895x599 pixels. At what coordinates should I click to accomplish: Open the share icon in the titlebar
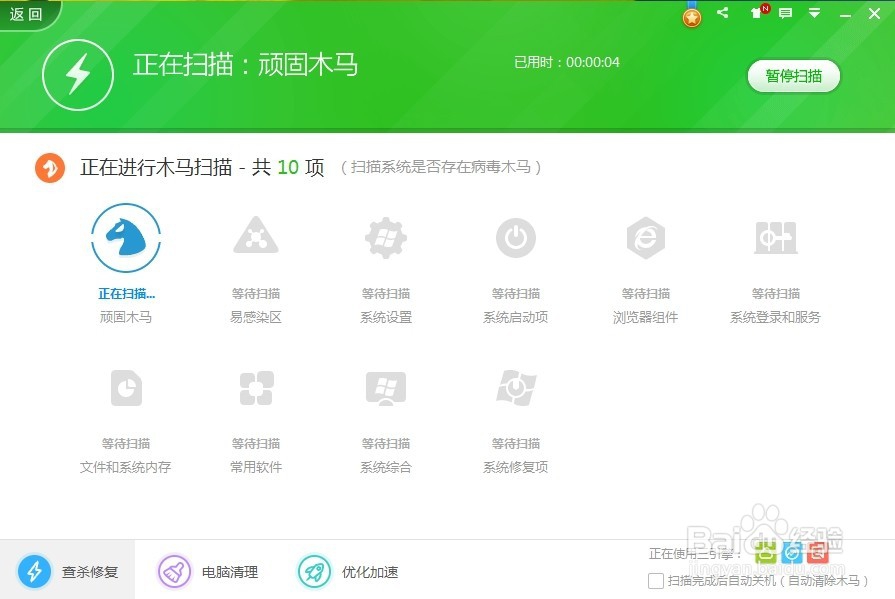pyautogui.click(x=722, y=13)
